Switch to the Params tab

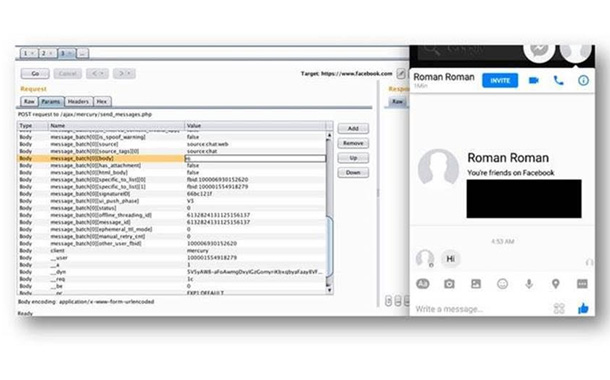click(51, 102)
